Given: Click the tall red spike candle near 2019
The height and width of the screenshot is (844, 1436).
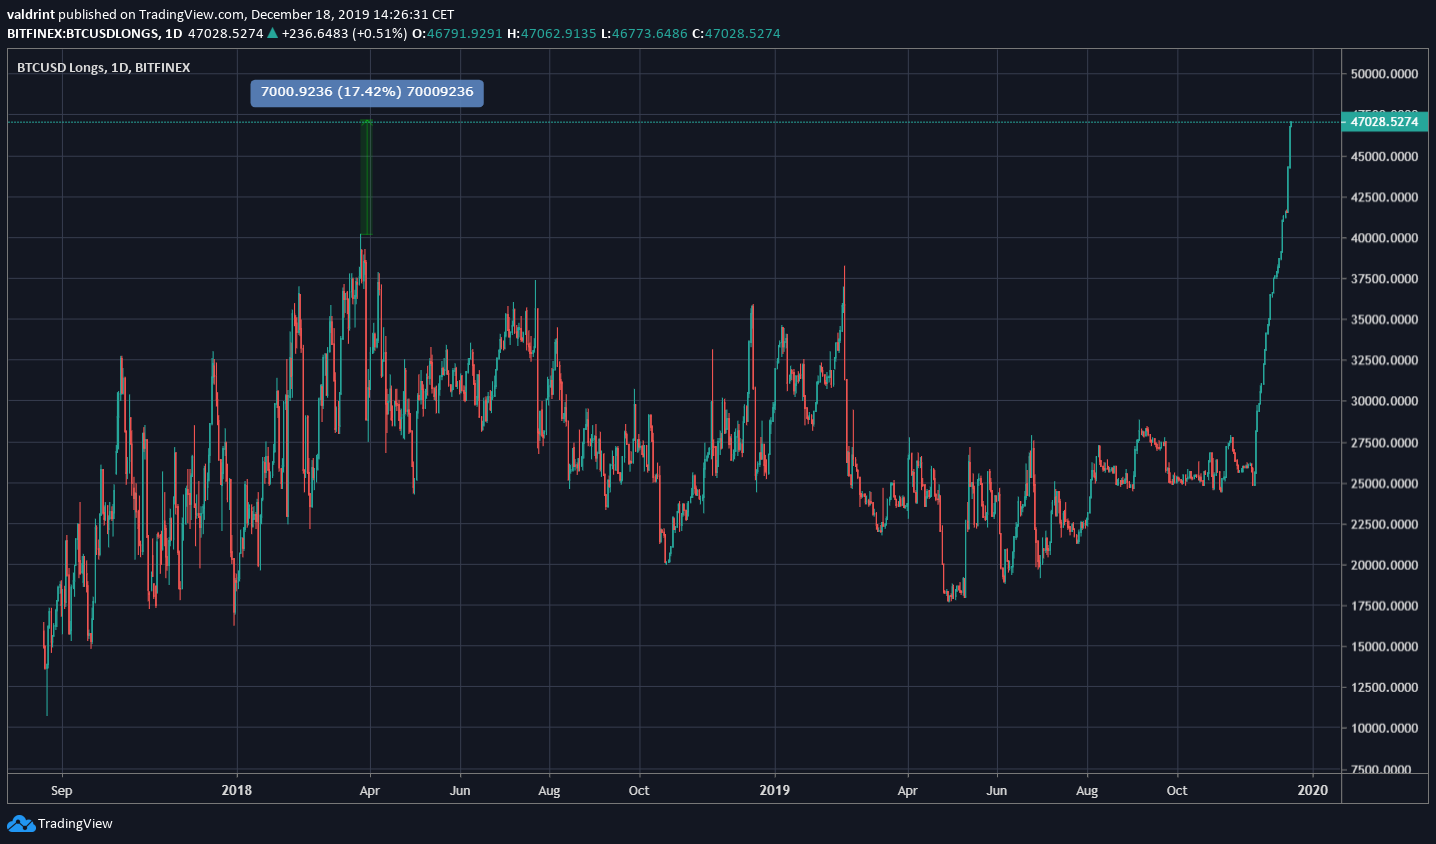Looking at the screenshot, I should pyautogui.click(x=843, y=320).
